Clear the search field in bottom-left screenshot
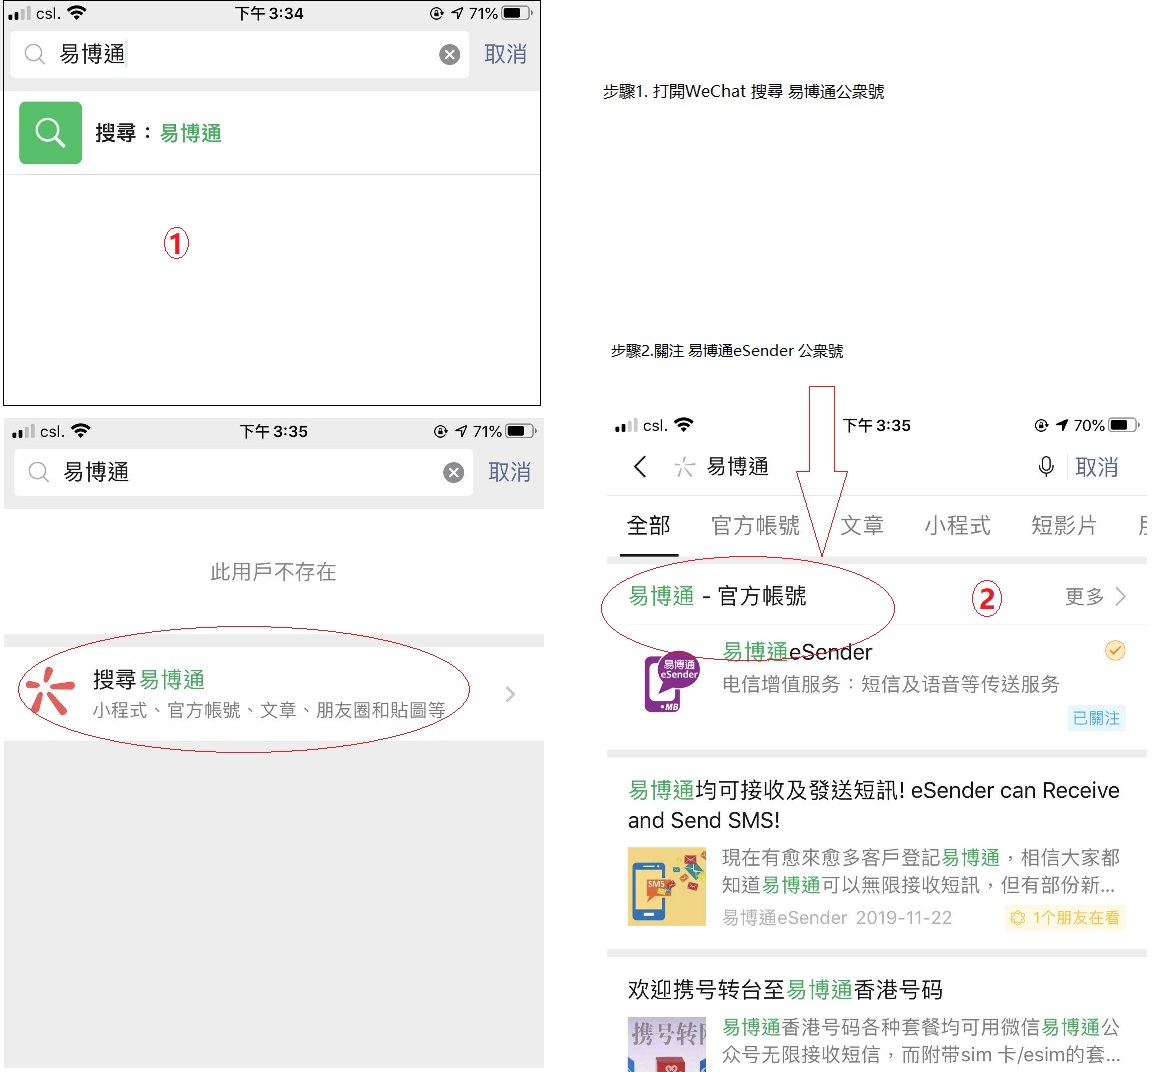Screen dimensions: 1152x1072 click(x=453, y=472)
